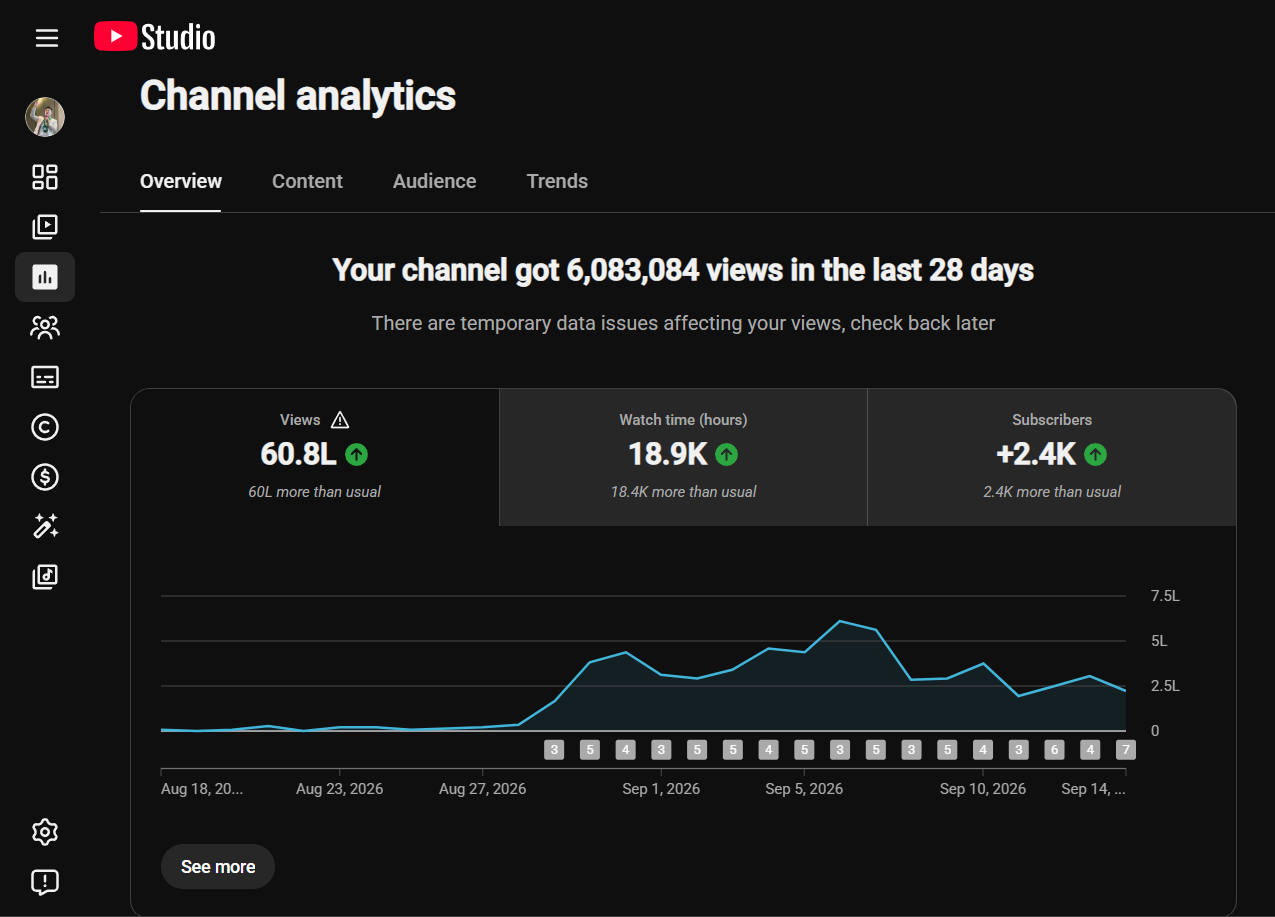Go to the Dashboard sidebar icon
Viewport: 1275px width, 917px height.
click(x=45, y=177)
